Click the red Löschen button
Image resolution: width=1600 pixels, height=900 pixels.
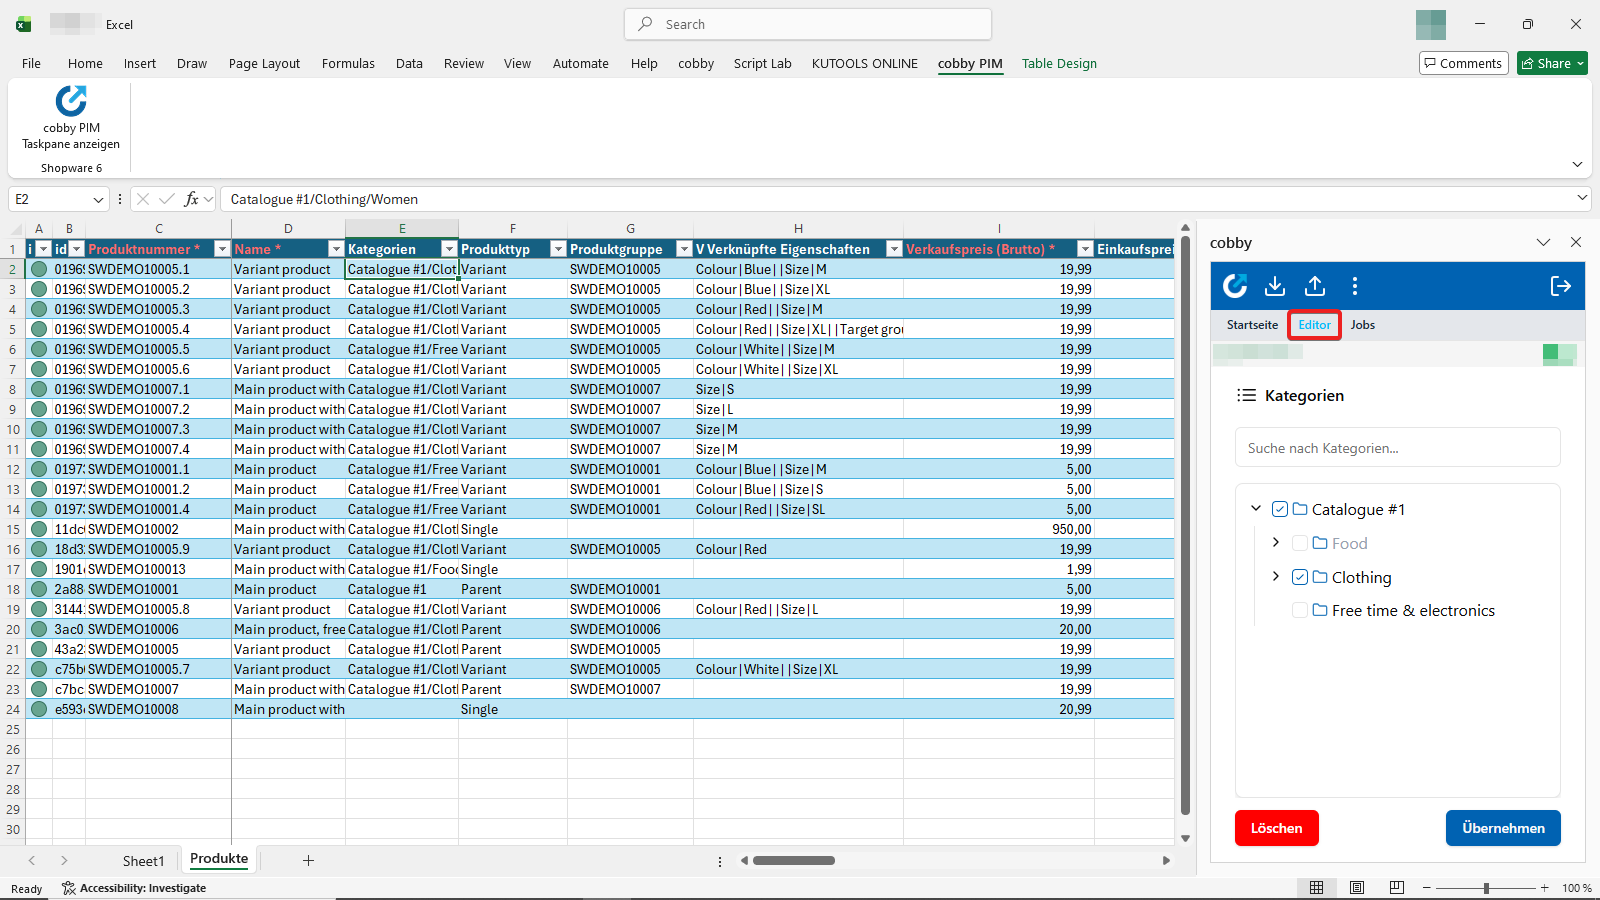click(x=1276, y=827)
